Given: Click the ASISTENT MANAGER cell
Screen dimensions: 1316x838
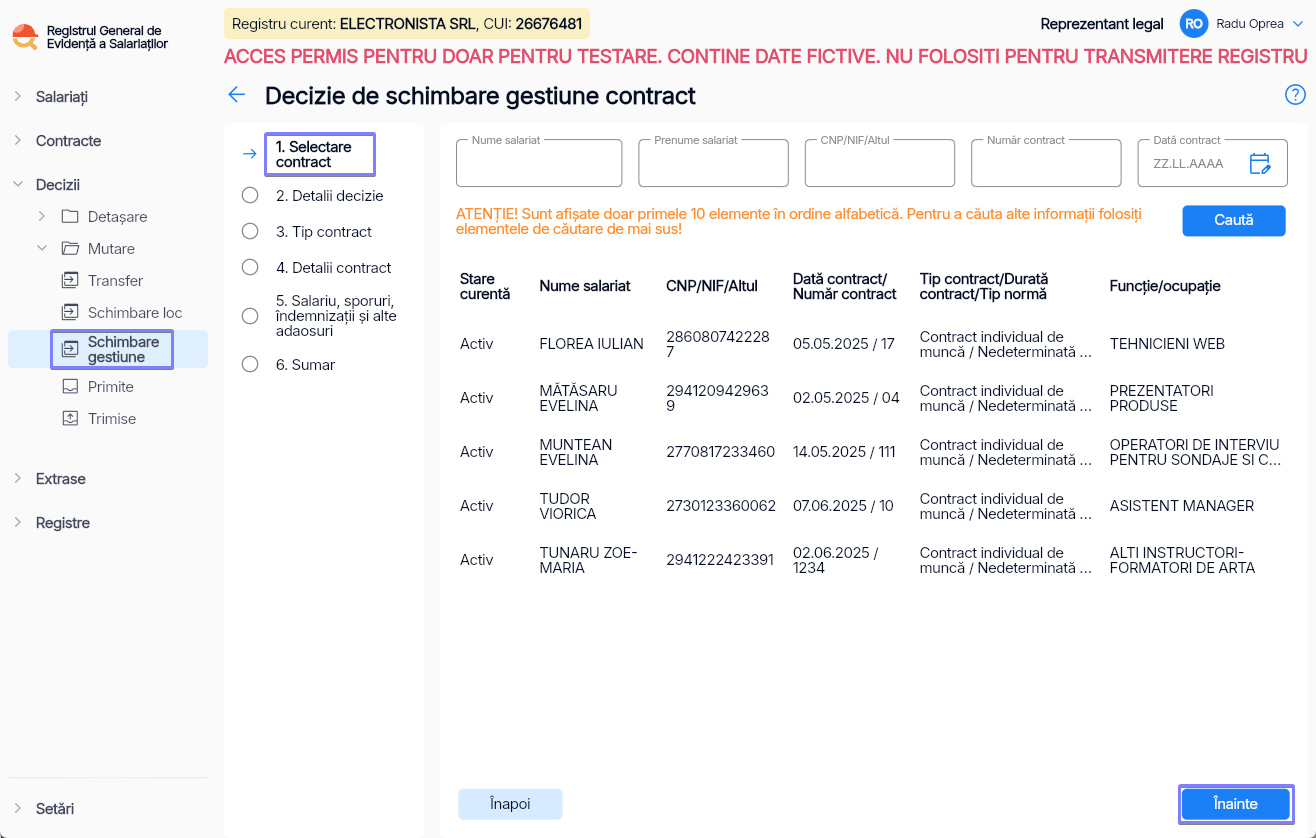Looking at the screenshot, I should point(1182,506).
